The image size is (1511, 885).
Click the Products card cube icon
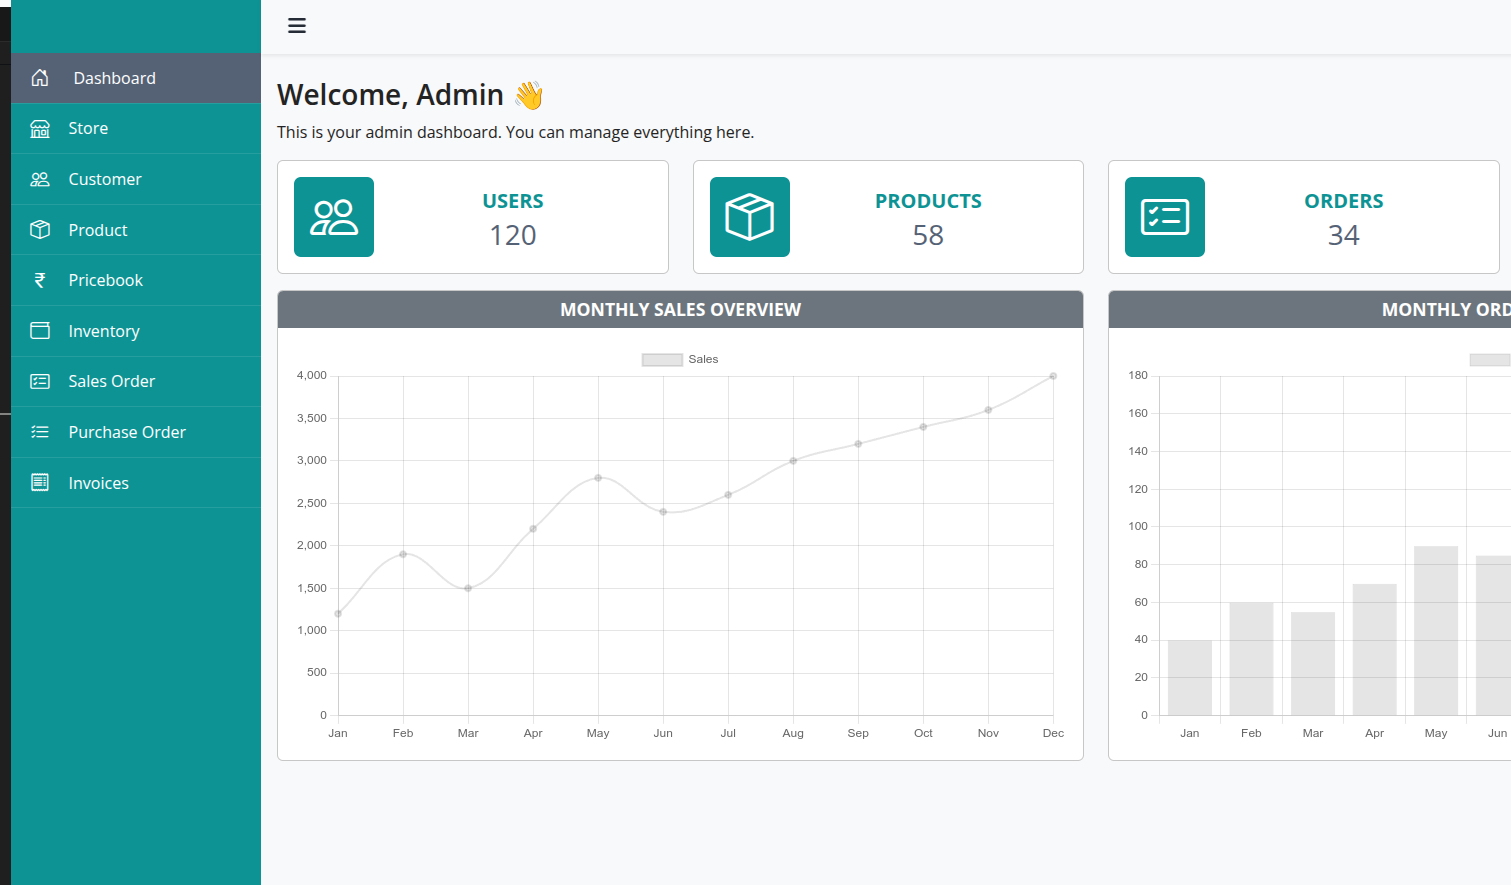pos(750,217)
